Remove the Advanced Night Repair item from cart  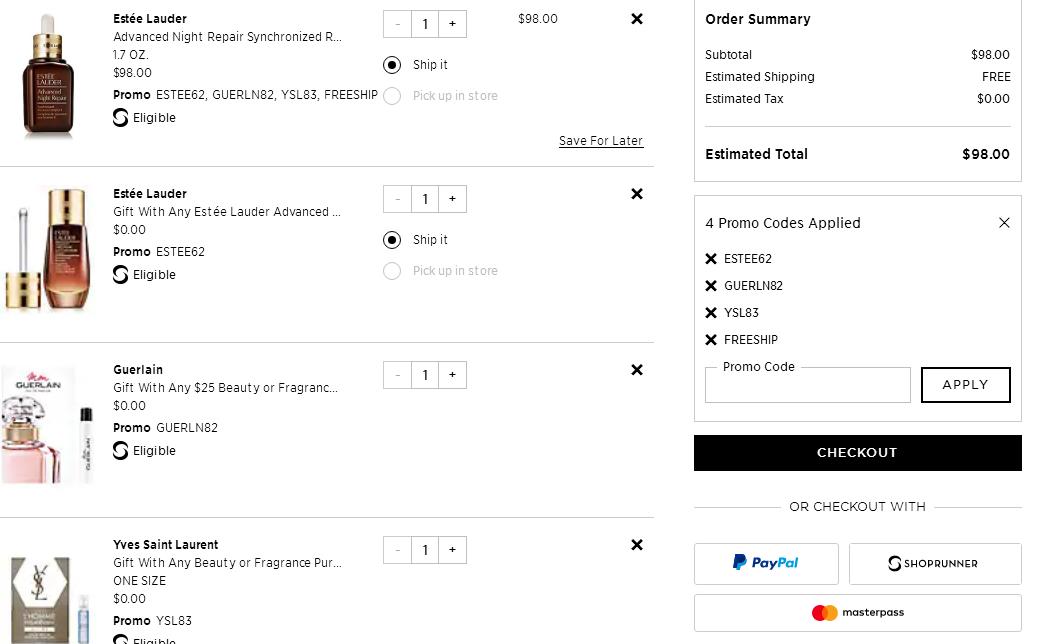pyautogui.click(x=637, y=19)
